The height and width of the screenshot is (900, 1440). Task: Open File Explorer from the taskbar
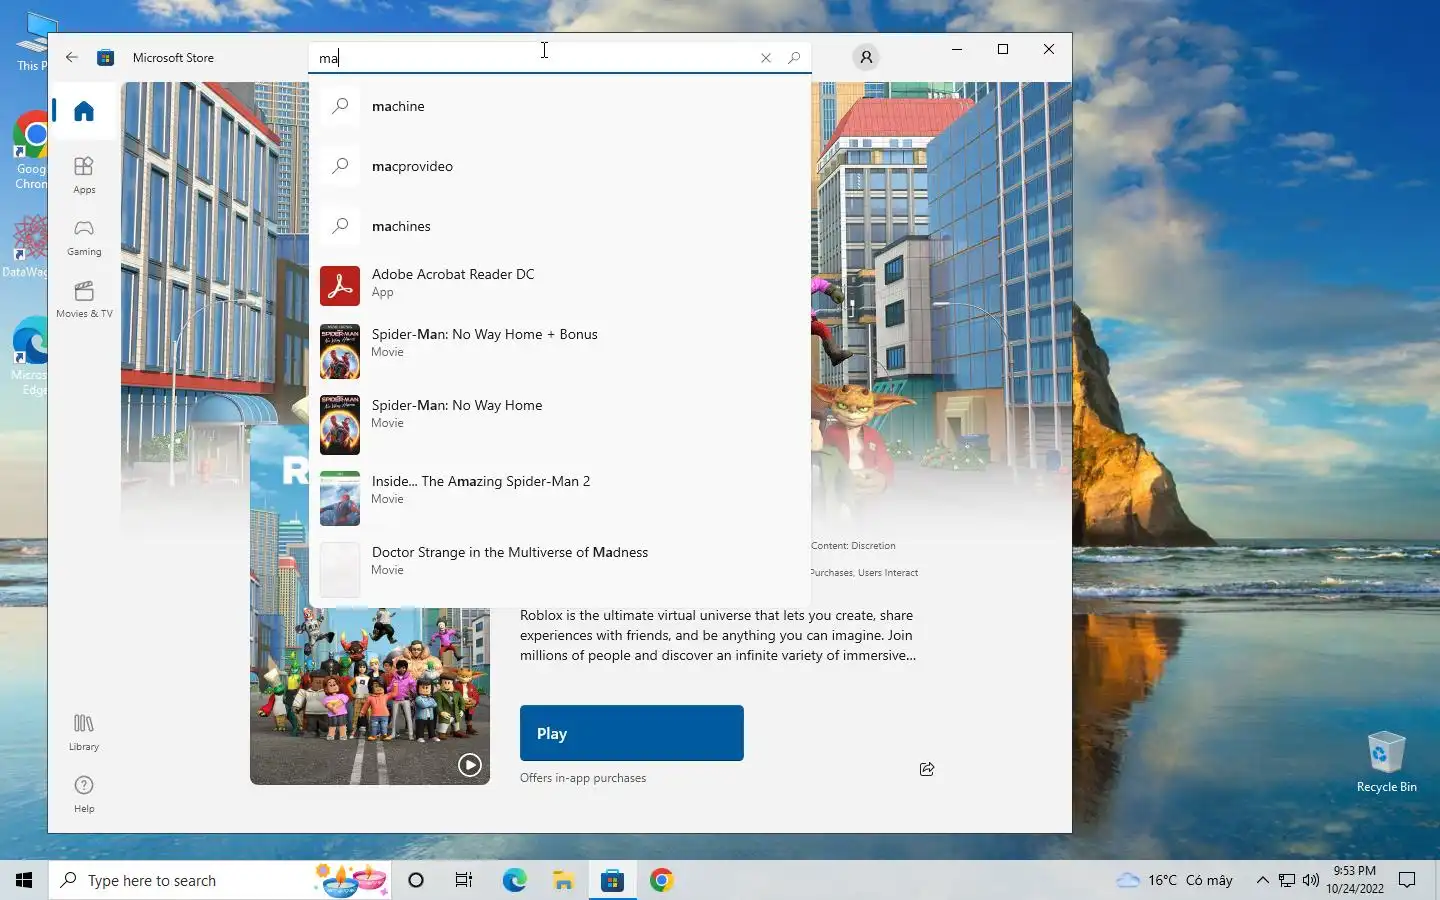[x=563, y=880]
